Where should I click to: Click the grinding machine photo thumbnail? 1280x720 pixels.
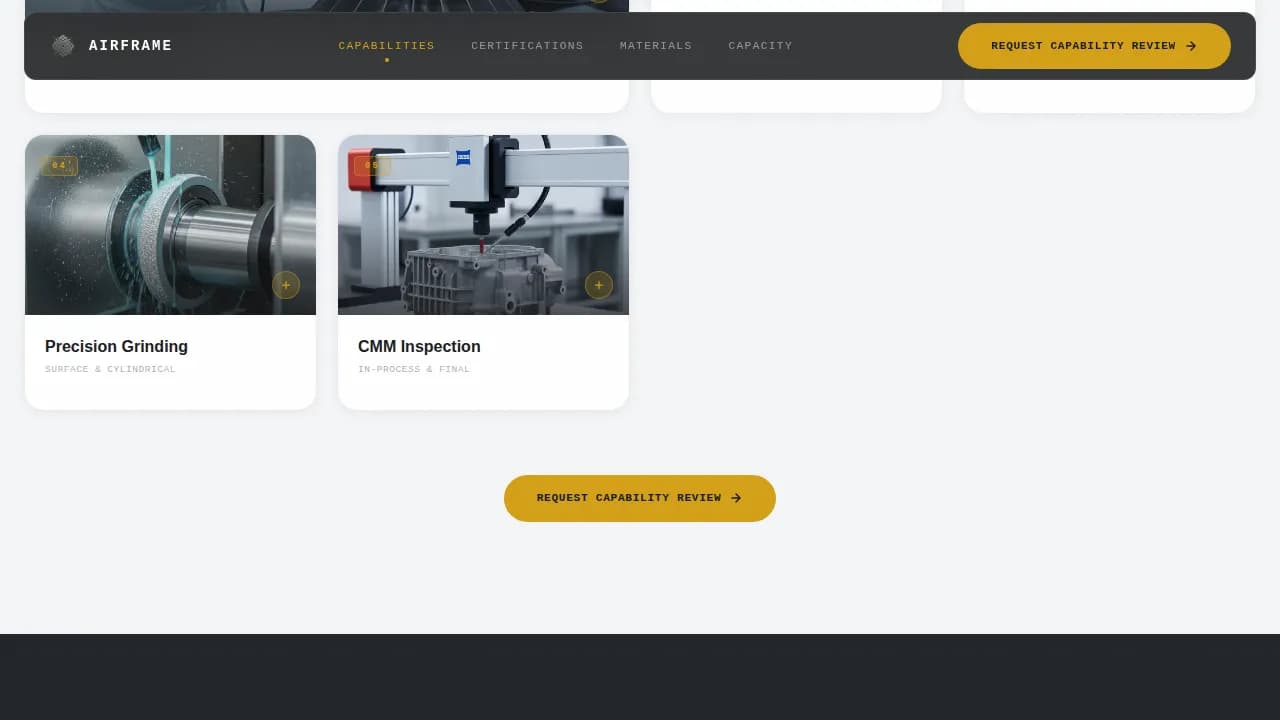click(170, 224)
